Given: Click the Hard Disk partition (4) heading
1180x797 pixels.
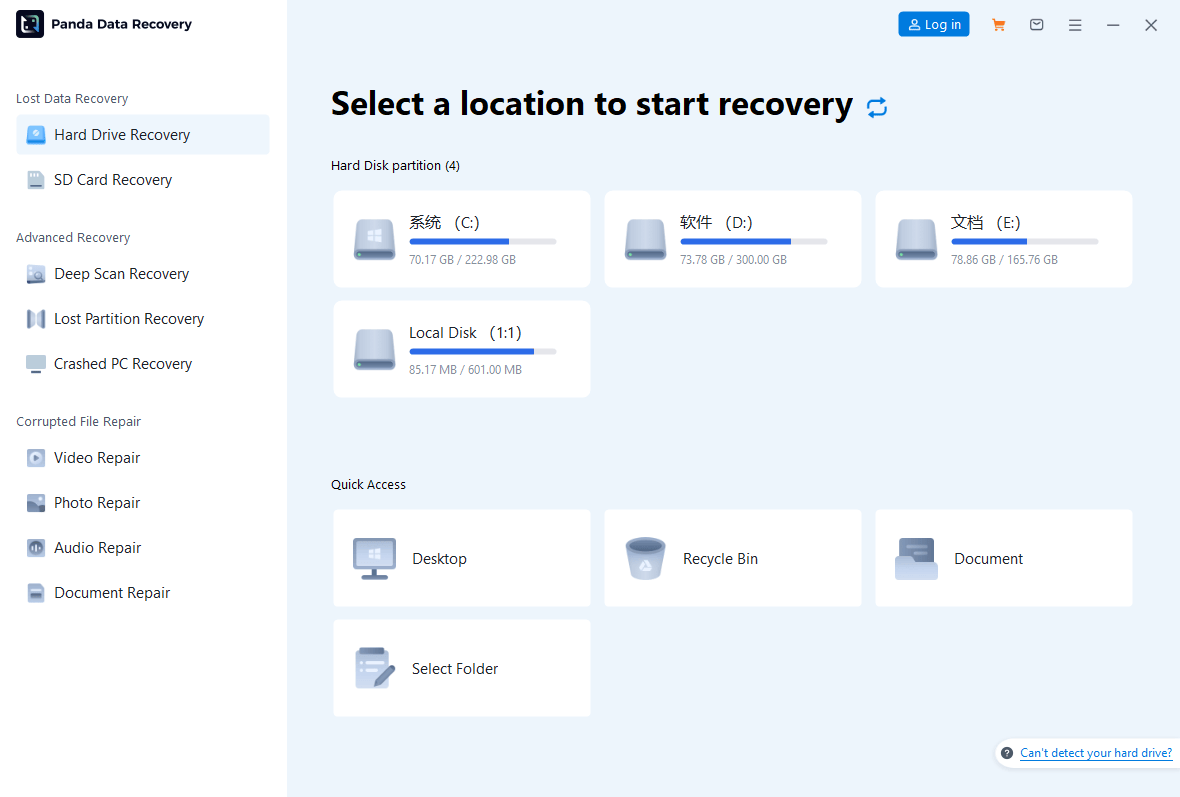Looking at the screenshot, I should coord(395,166).
